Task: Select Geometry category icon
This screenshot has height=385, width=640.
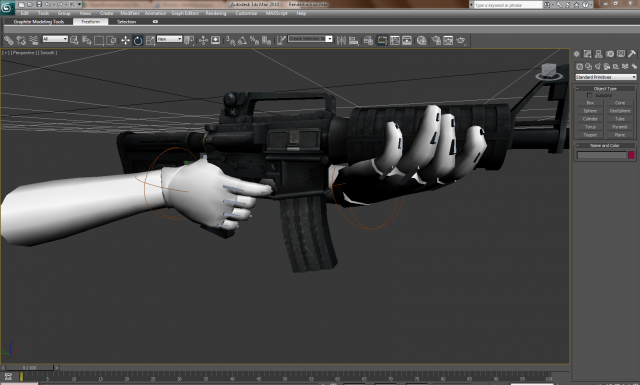Action: pyautogui.click(x=579, y=67)
